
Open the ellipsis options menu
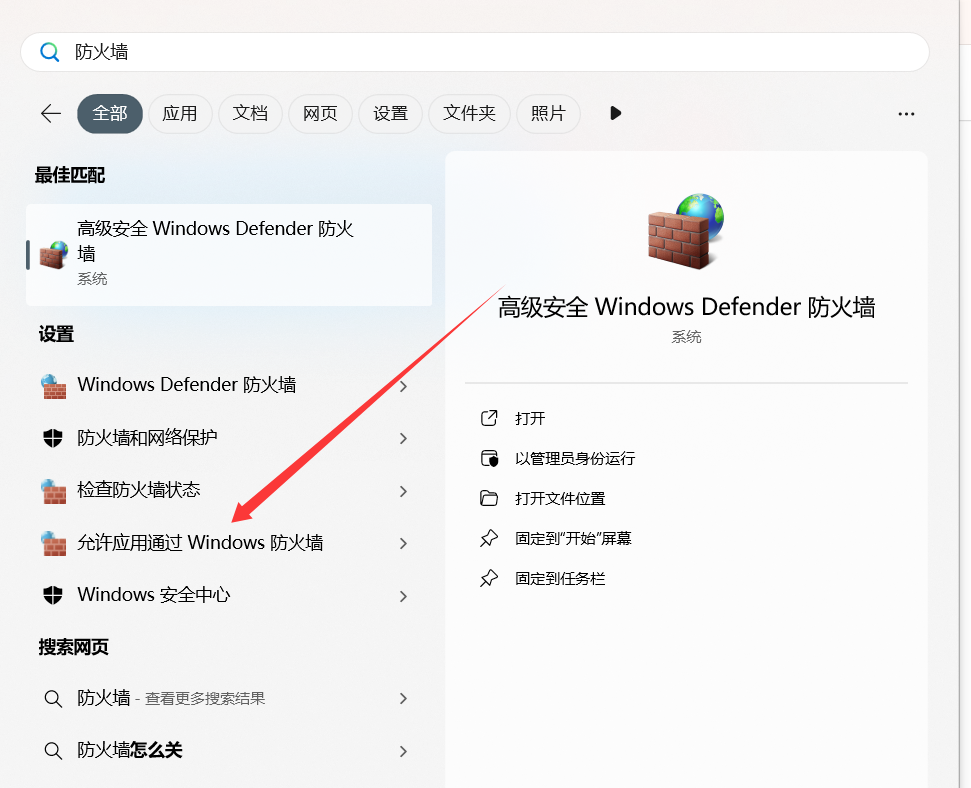pos(906,114)
